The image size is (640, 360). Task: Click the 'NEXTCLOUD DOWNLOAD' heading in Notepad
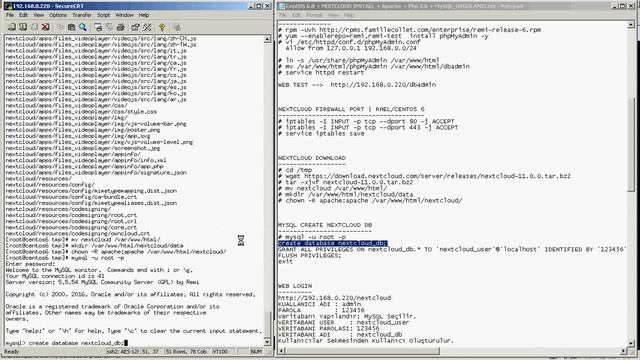tap(312, 158)
